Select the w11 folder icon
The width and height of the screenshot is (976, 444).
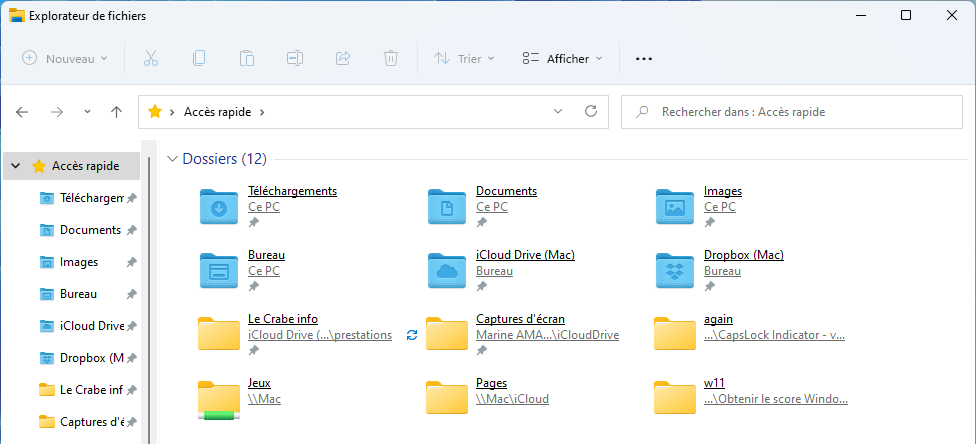click(675, 397)
